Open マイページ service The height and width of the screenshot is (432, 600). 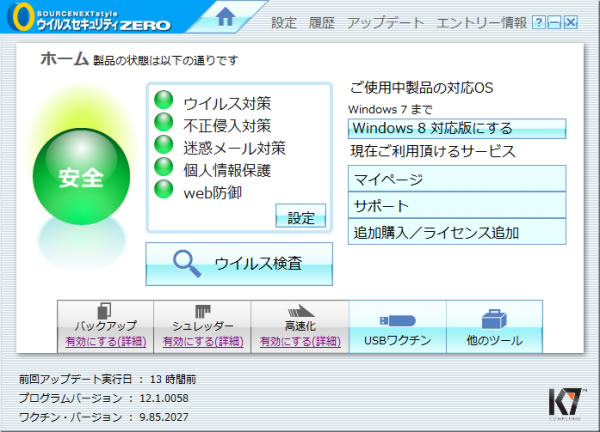[457, 179]
